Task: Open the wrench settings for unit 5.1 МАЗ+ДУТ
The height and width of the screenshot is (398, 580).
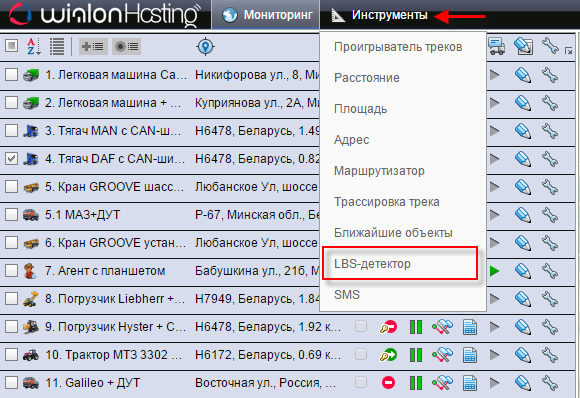Action: 550,215
